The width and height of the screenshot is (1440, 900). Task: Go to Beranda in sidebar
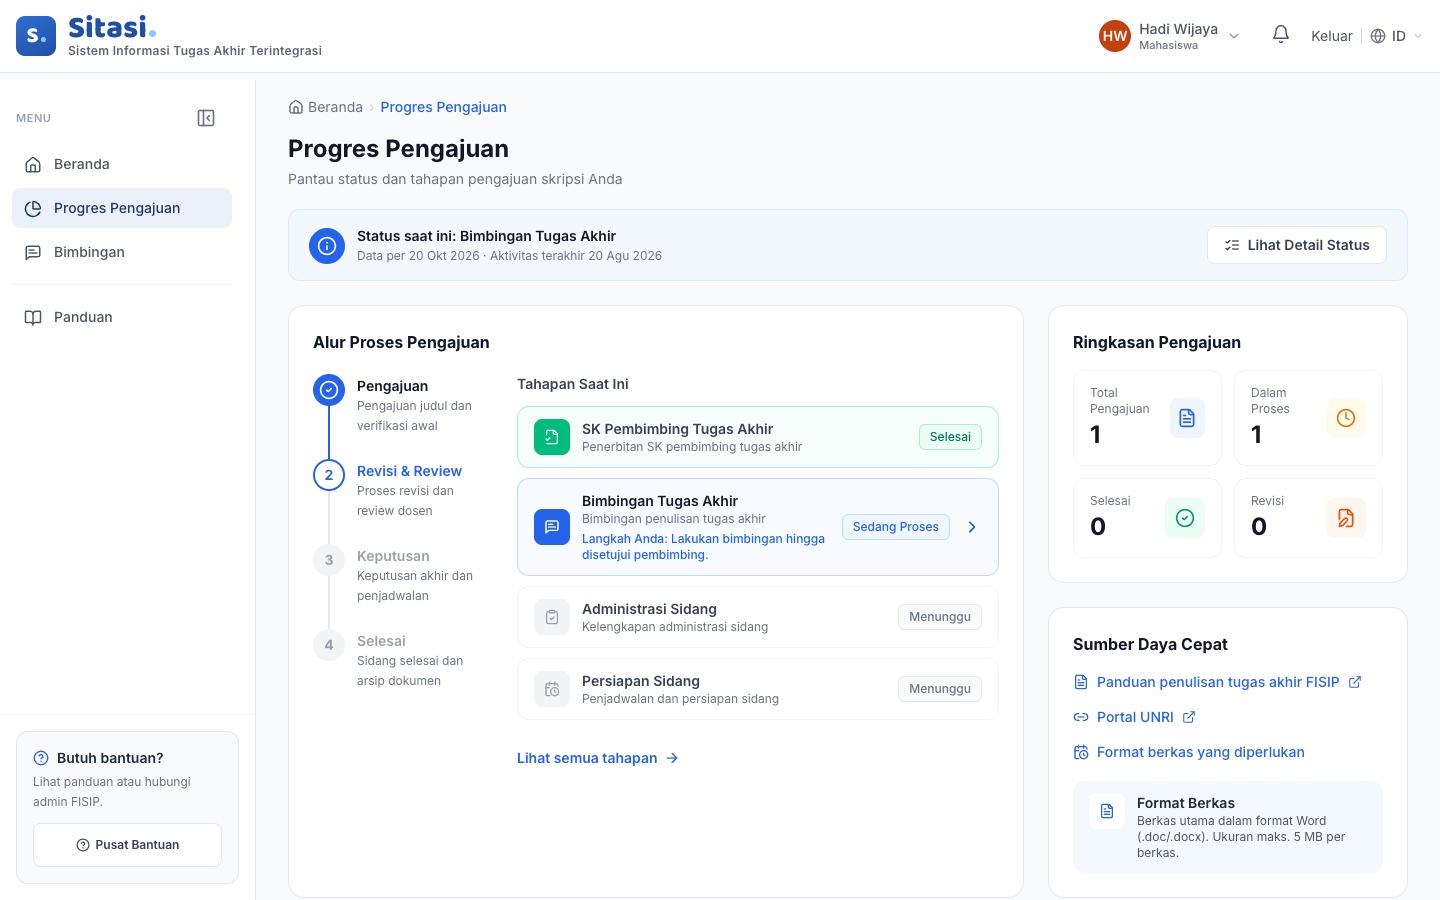(122, 164)
